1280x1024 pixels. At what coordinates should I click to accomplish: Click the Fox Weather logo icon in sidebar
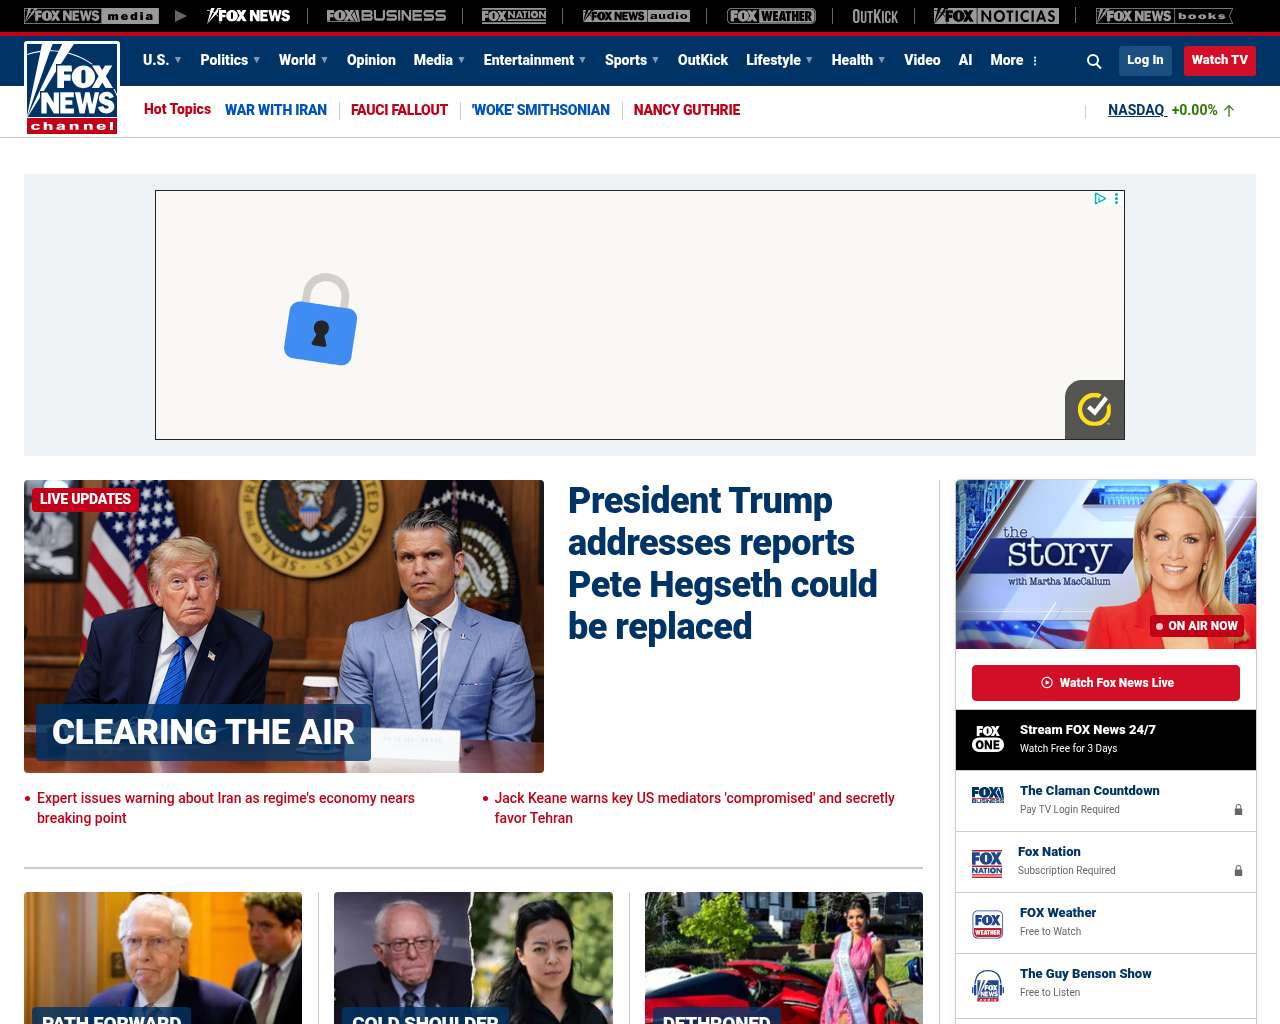(x=988, y=924)
